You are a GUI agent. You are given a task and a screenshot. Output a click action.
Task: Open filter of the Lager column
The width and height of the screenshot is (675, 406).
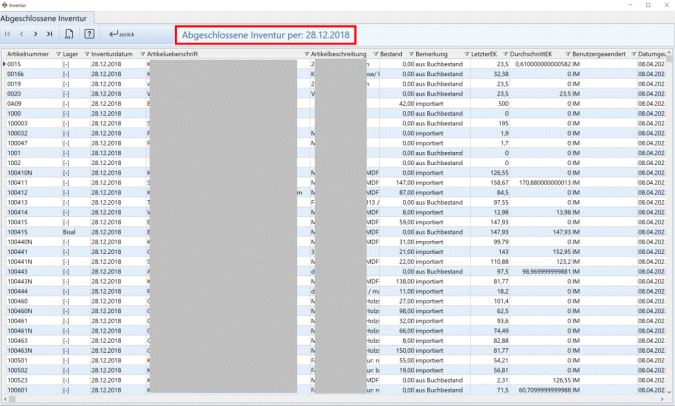[87, 54]
